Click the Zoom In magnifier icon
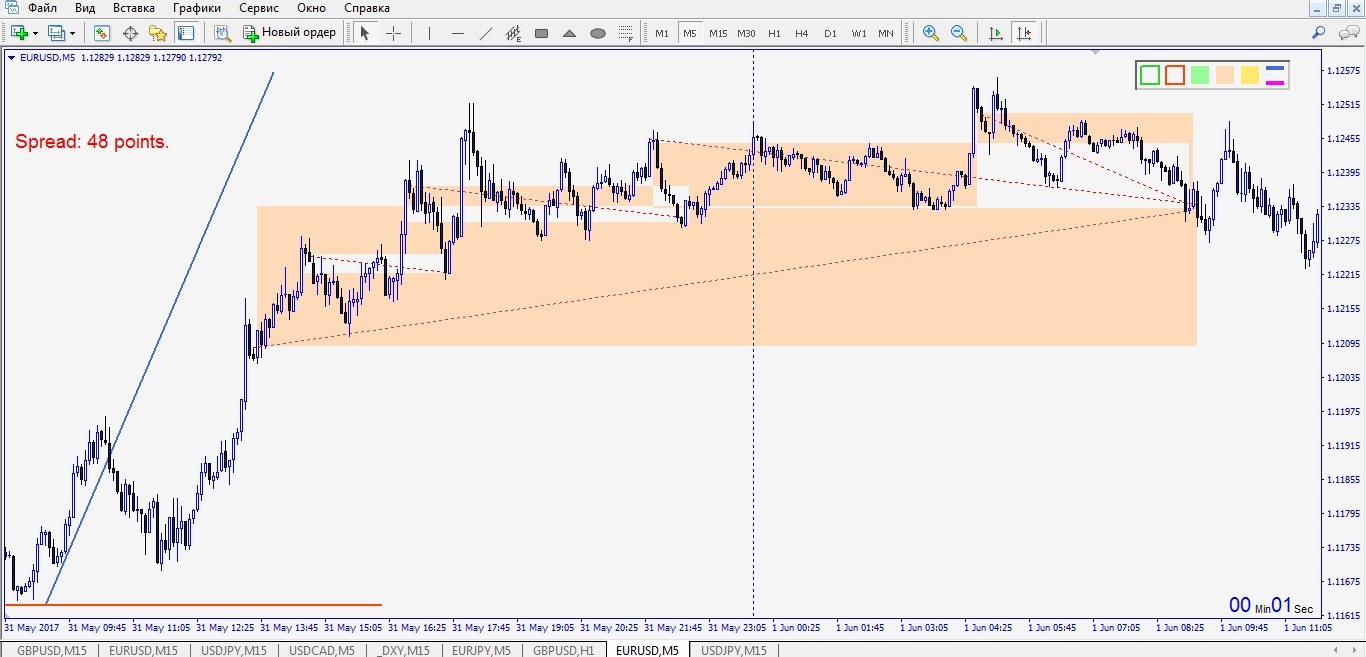This screenshot has height=657, width=1366. pyautogui.click(x=931, y=33)
